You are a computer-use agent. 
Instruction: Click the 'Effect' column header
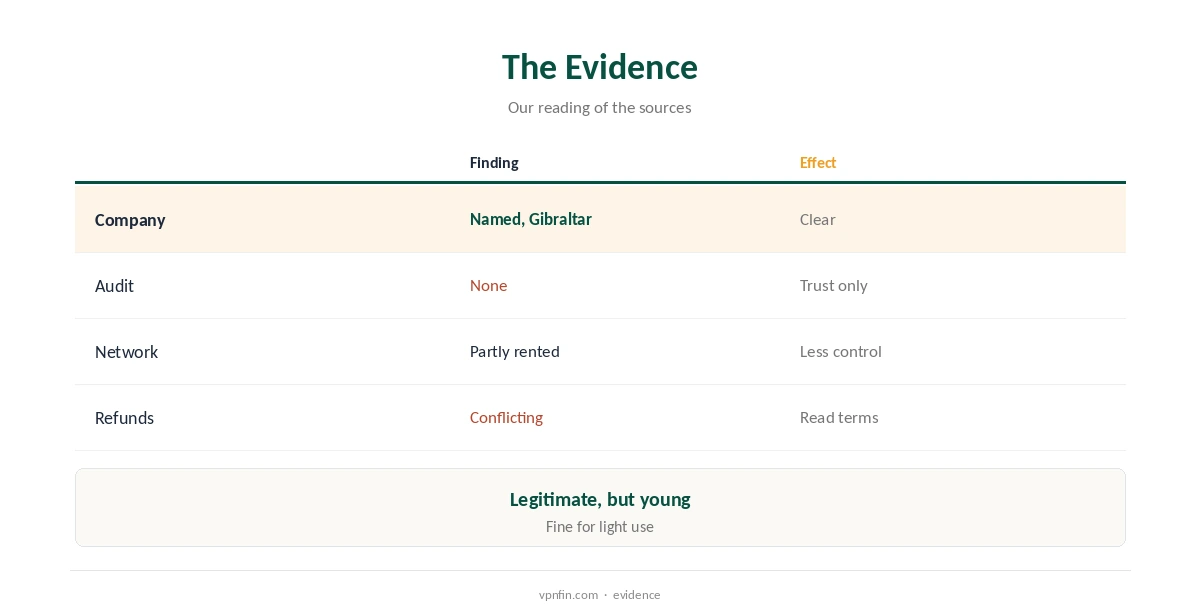[x=818, y=163]
